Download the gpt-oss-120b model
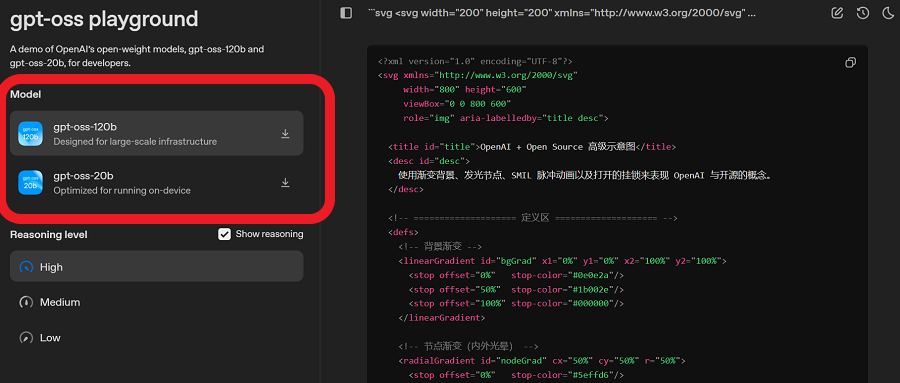Screen dimensions: 900x383 (285, 134)
